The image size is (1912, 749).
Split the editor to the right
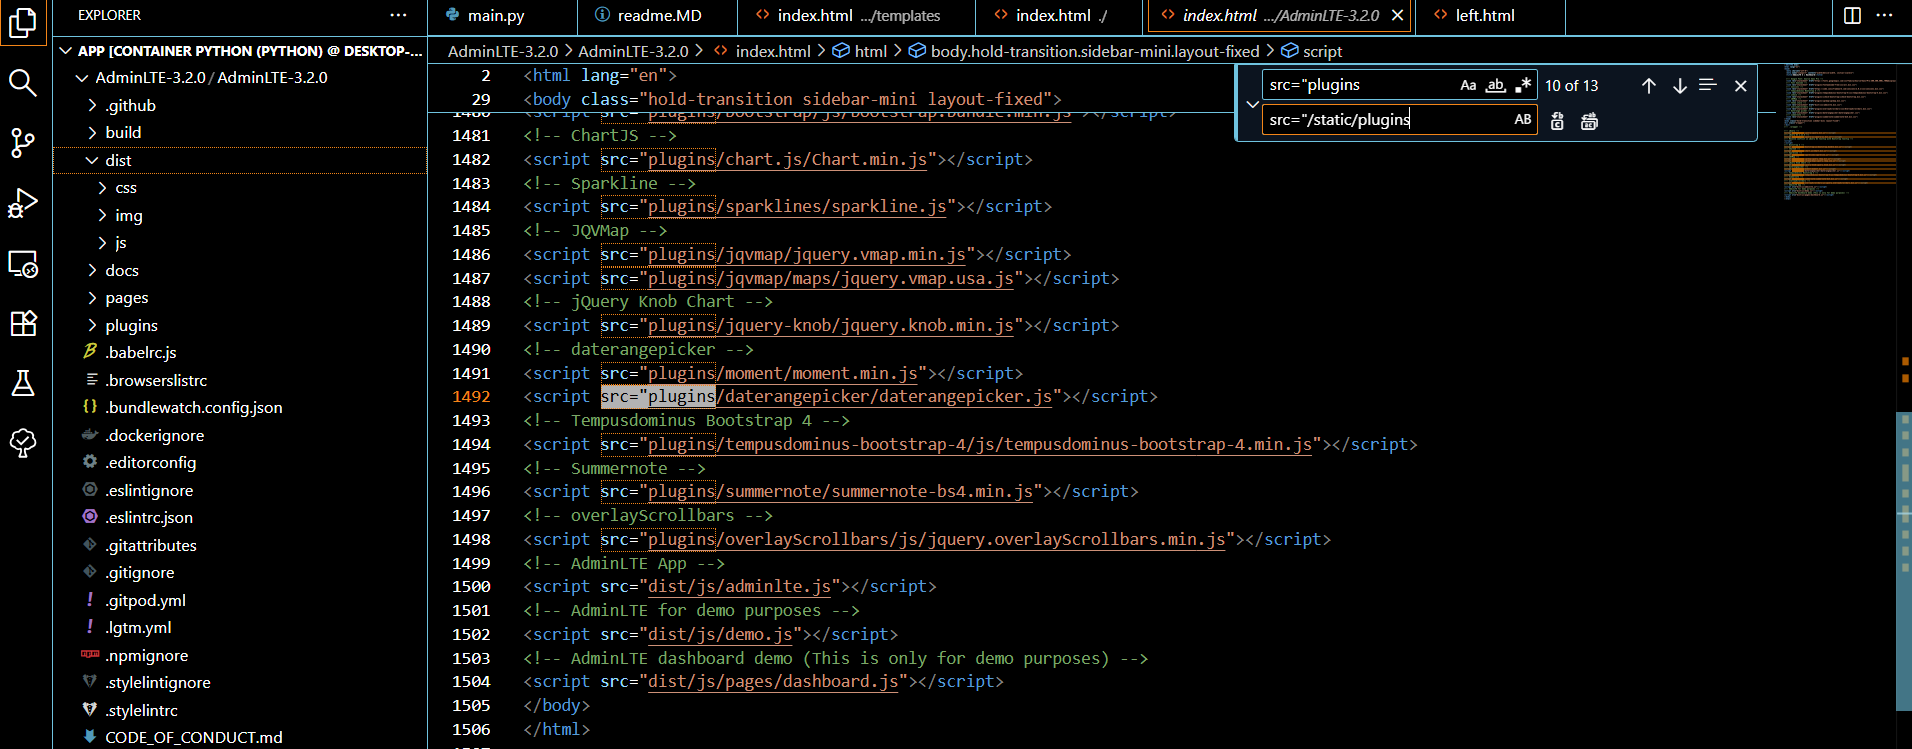pos(1852,15)
